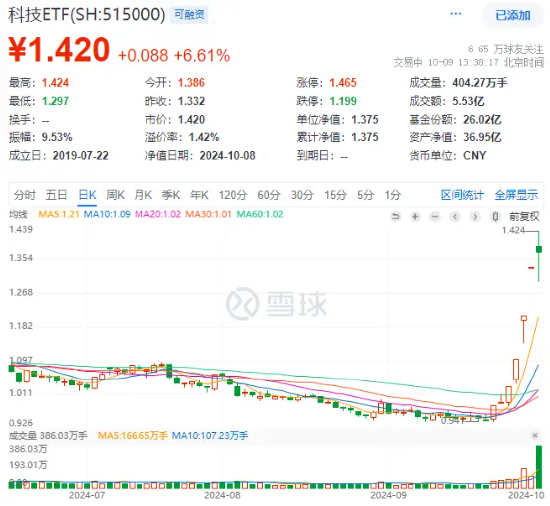Click the 跌停 value 1.199
Screen dimensions: 550x506
point(343,101)
